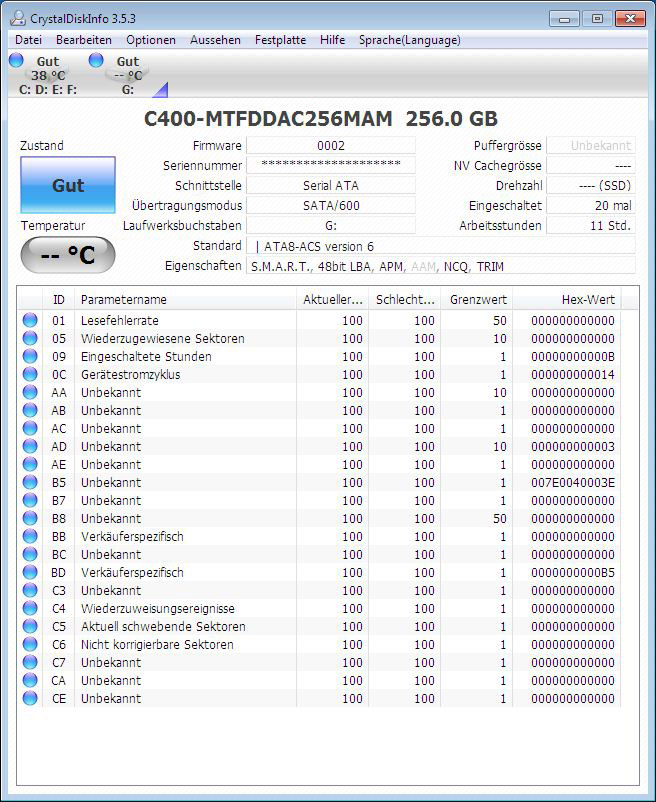Click the Laufwerksbuchstaben field G:

point(331,225)
